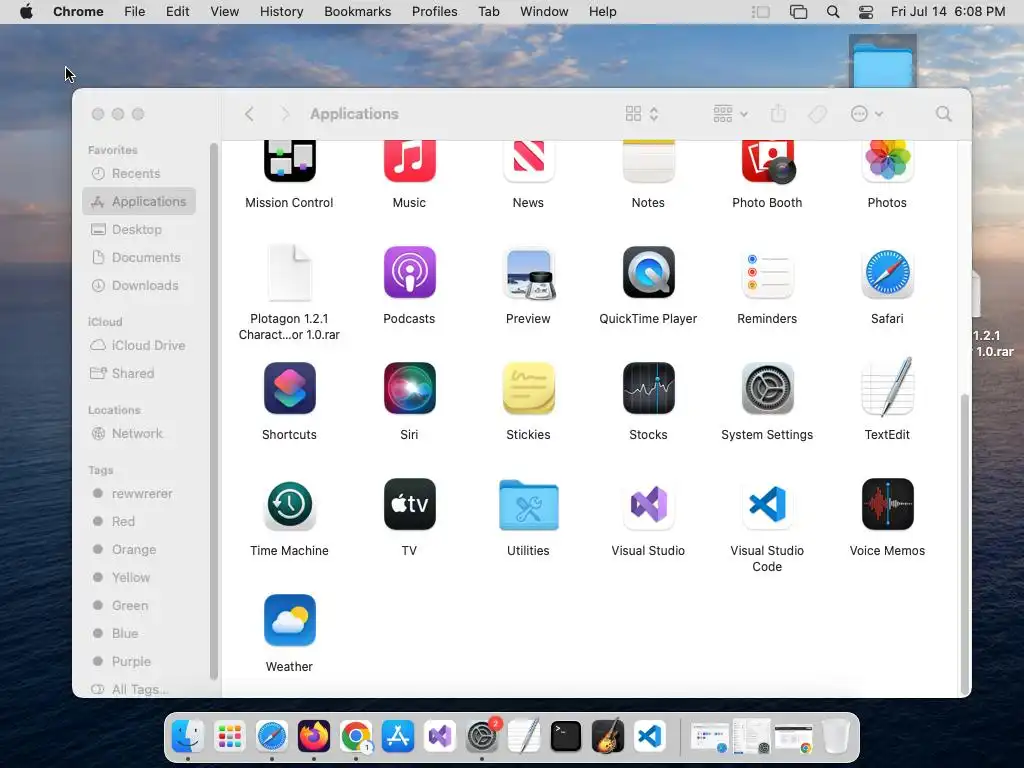The width and height of the screenshot is (1024, 768).
Task: Open the Voice Memos app icon
Action: [x=887, y=504]
